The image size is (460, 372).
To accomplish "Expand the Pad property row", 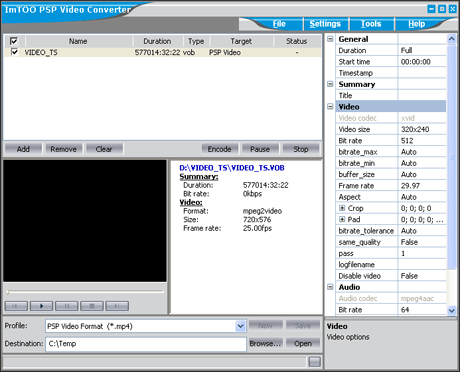I will point(342,219).
